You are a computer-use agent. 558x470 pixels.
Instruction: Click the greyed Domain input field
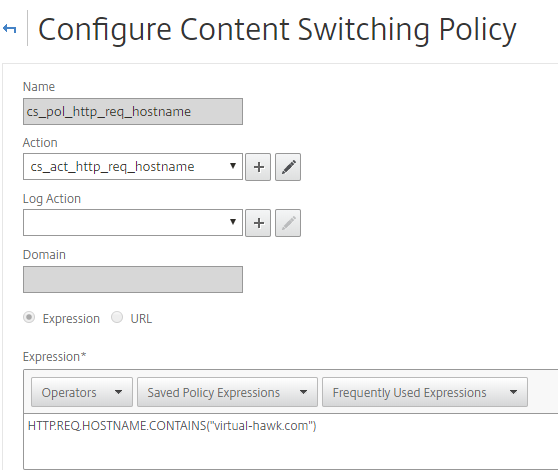133,279
